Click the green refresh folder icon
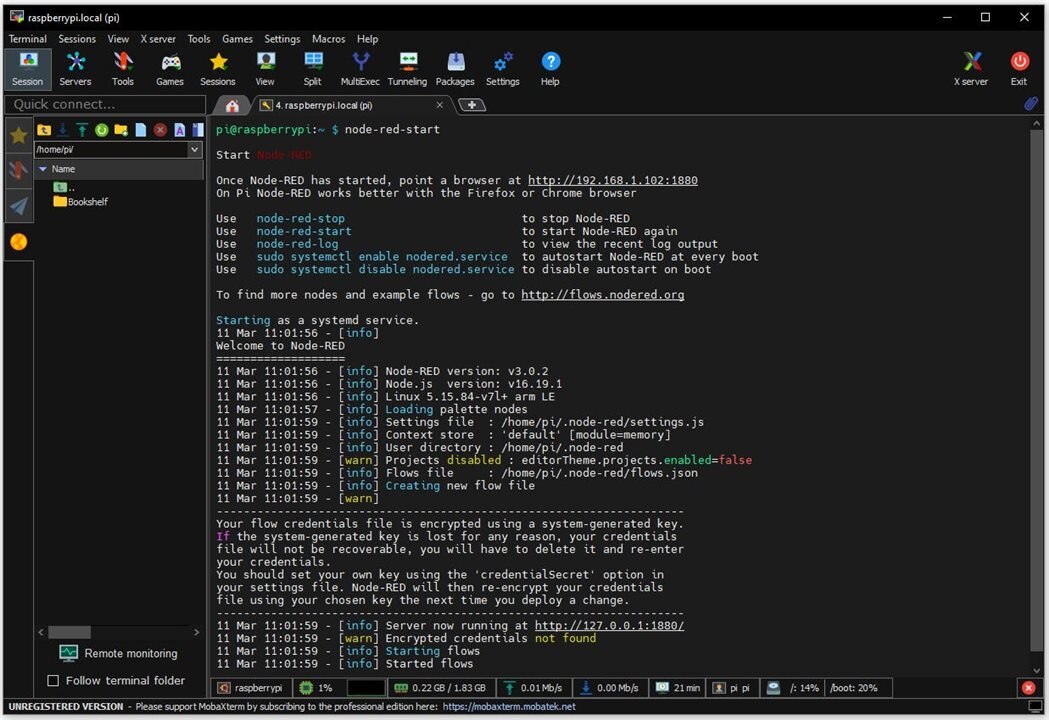Image resolution: width=1049 pixels, height=720 pixels. 101,130
